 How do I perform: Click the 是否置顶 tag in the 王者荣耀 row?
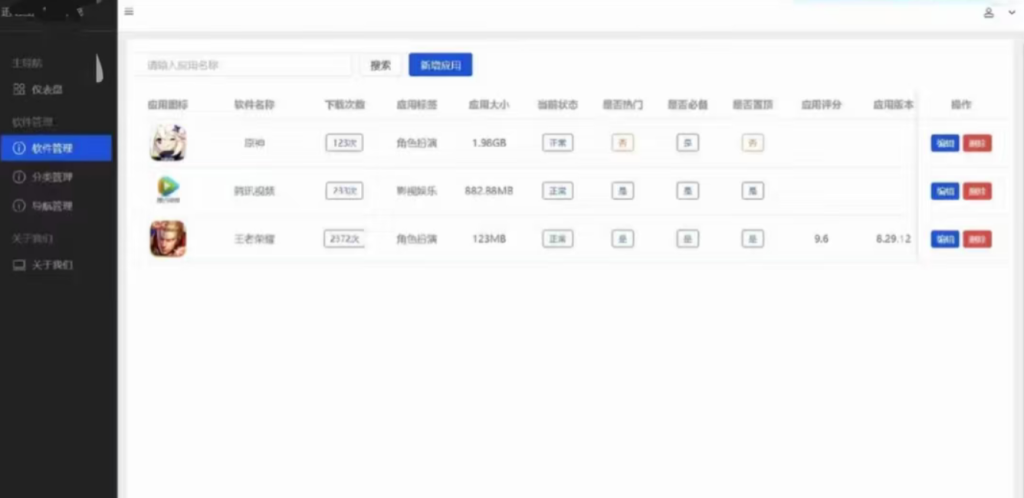coord(753,239)
